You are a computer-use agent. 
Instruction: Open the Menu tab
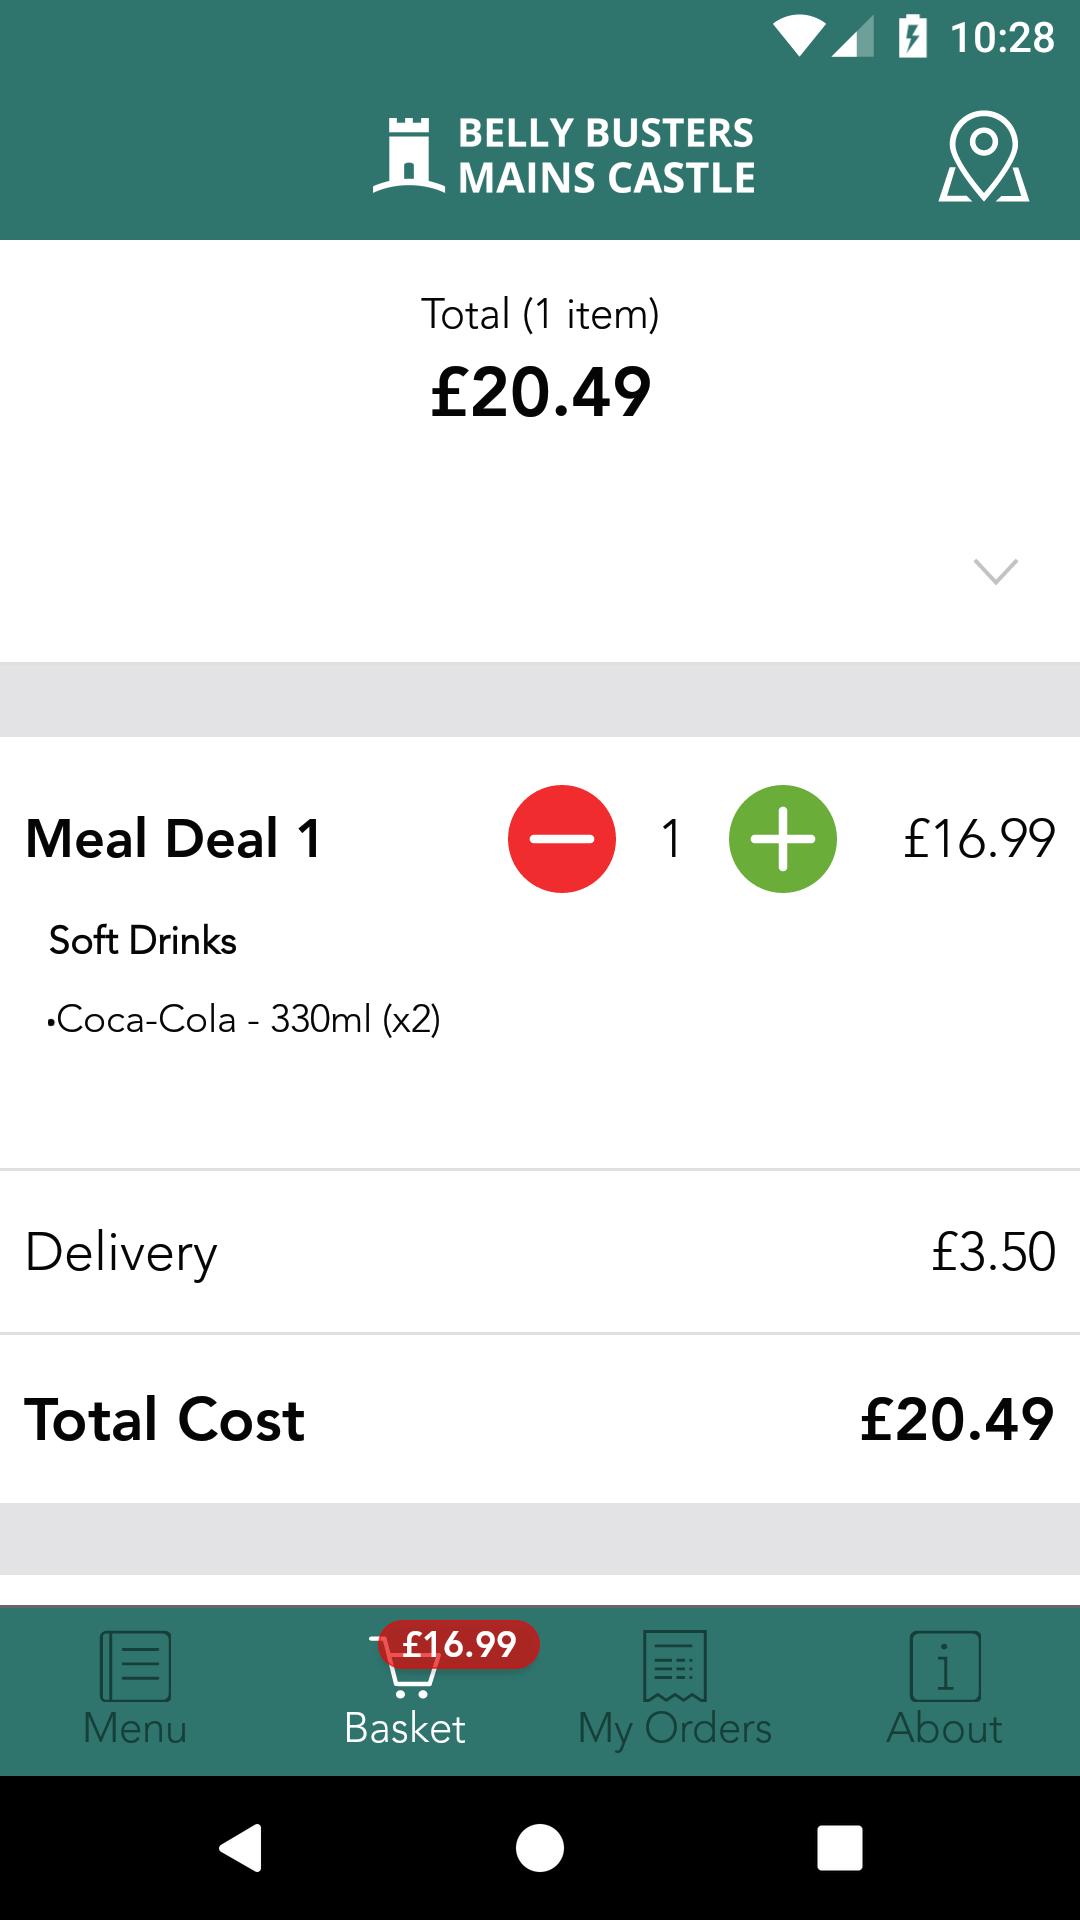pyautogui.click(x=135, y=1690)
